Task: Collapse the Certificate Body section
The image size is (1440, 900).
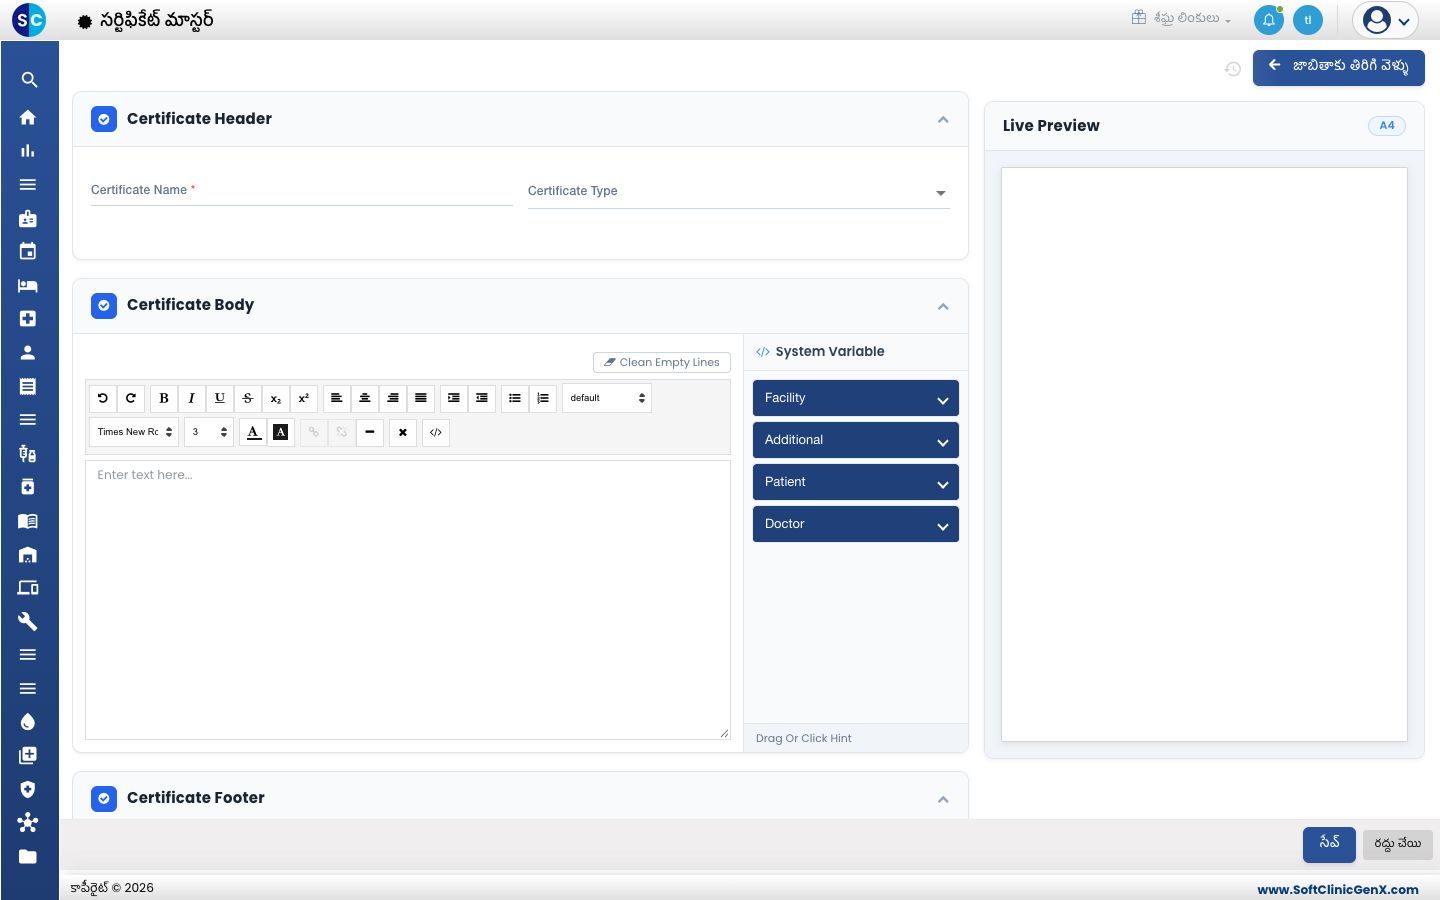Action: [943, 306]
